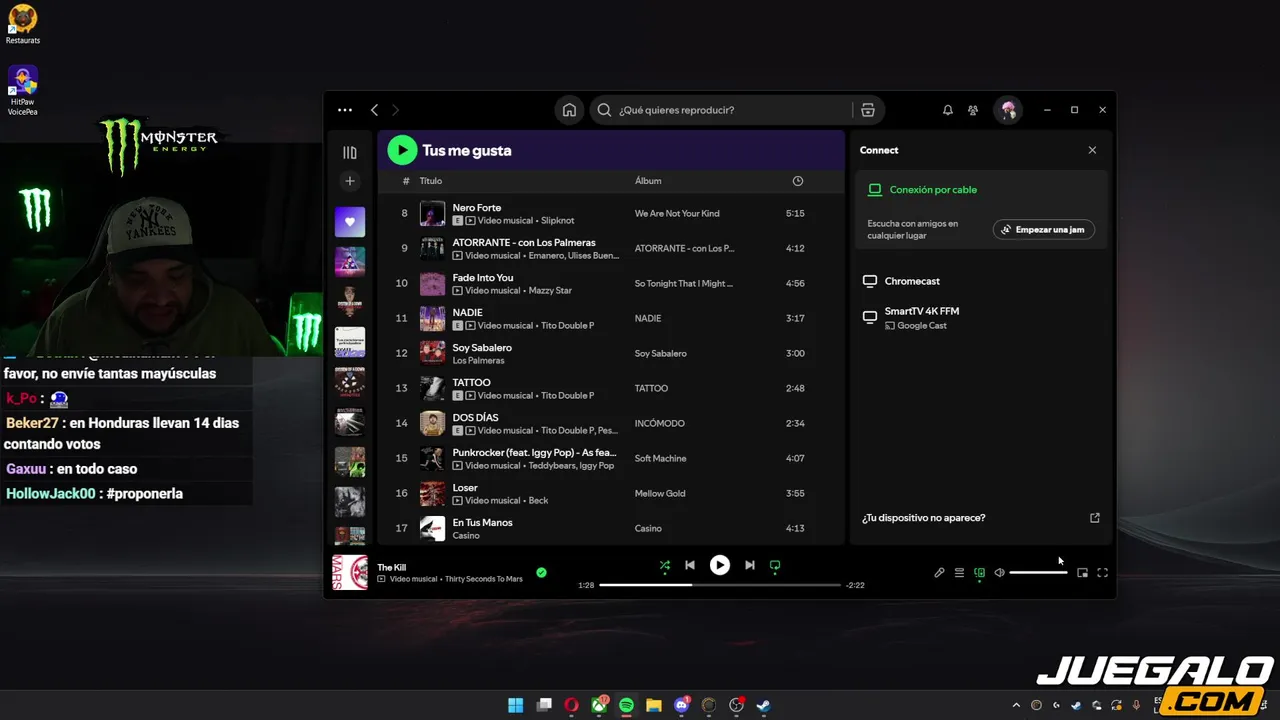Screen dimensions: 1280x720
Task: Play the Tus me gusta playlist
Action: point(402,150)
